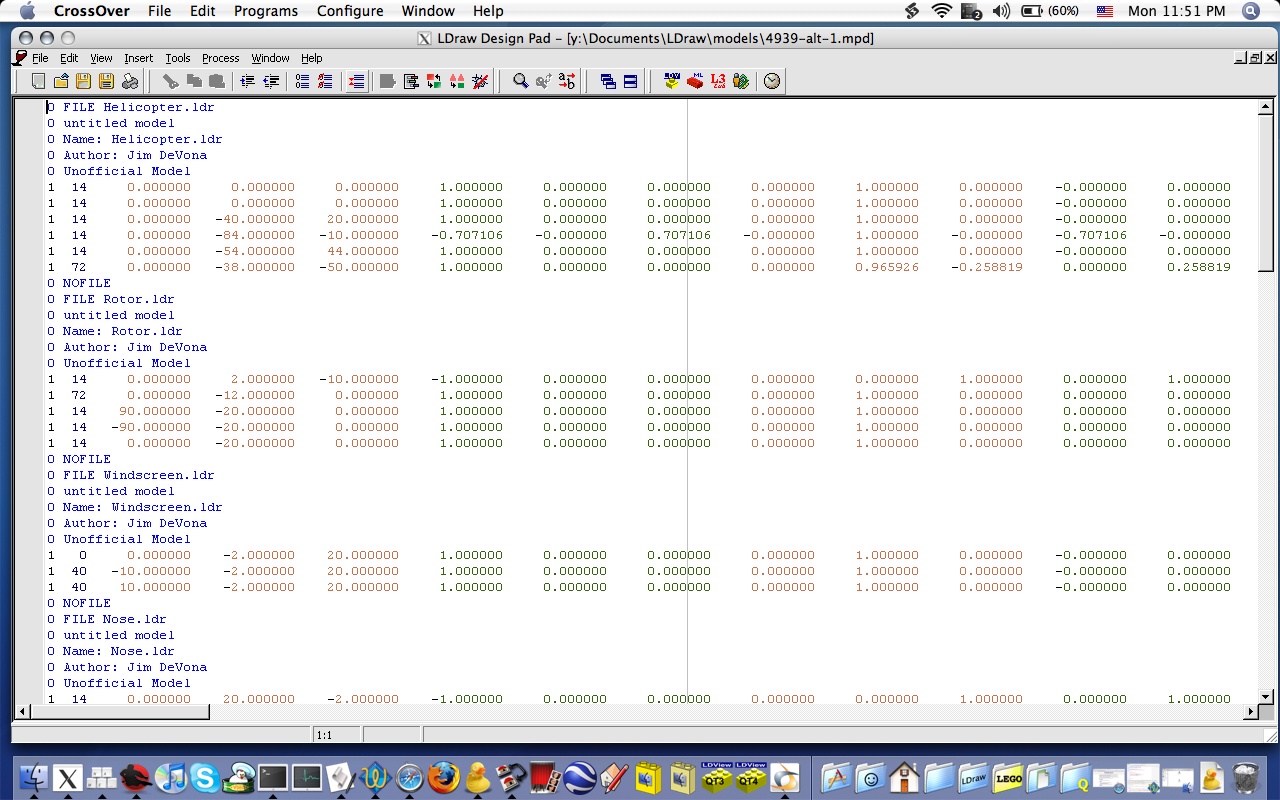The image size is (1280, 800).
Task: Click the Save All double-floppy toolbar icon
Action: [105, 81]
